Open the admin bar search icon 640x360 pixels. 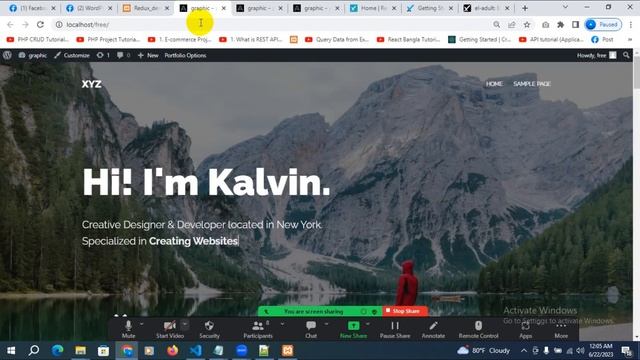pos(626,55)
